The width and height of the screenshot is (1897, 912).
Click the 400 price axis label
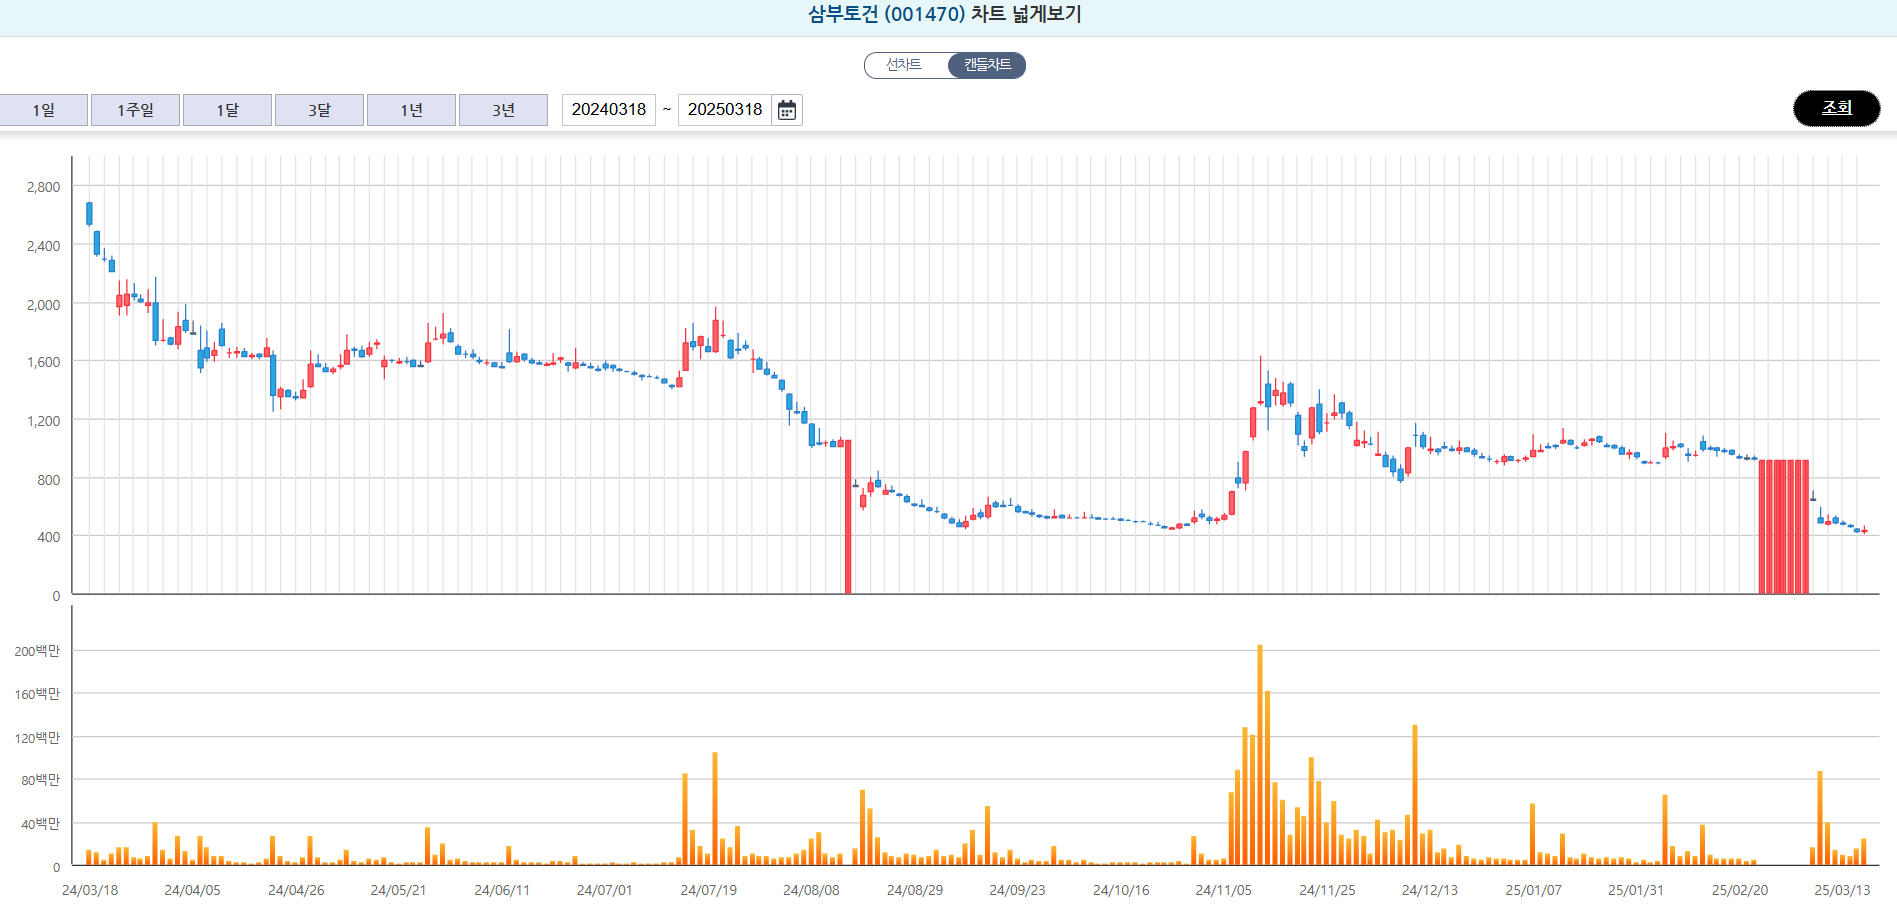coord(48,537)
